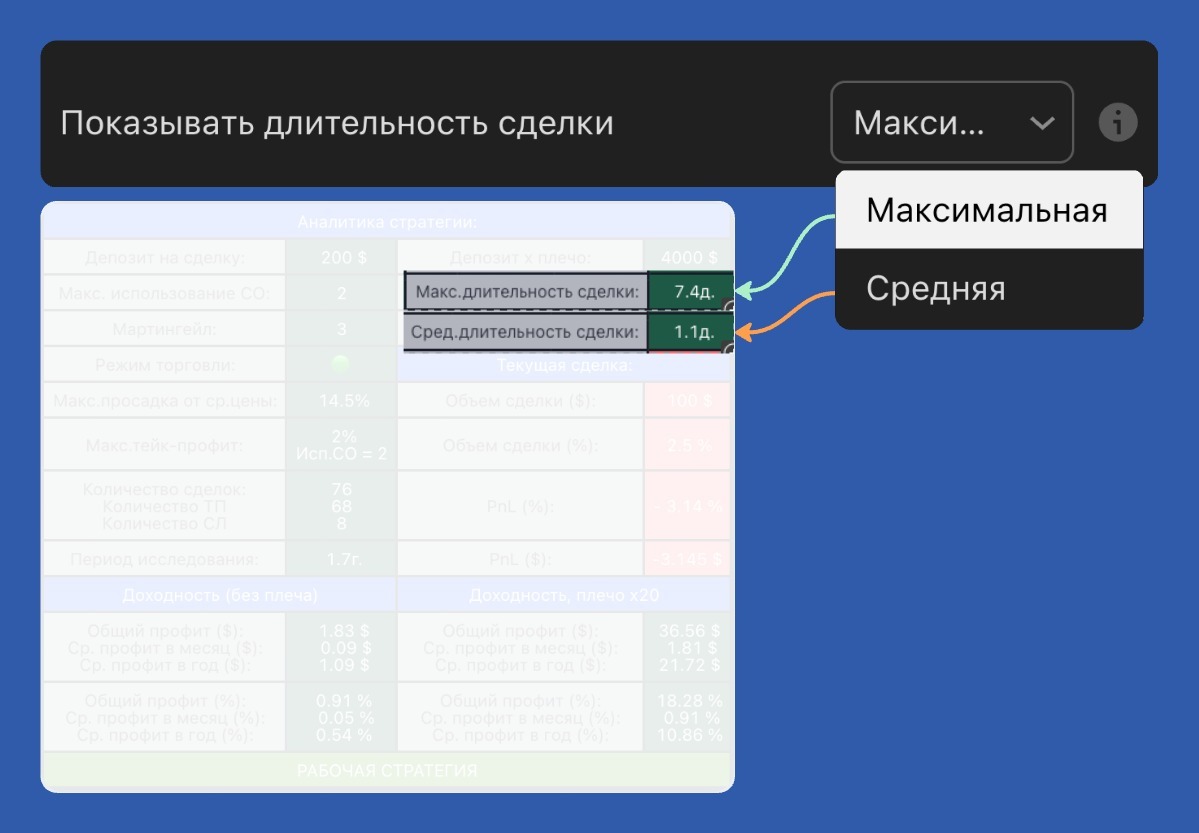Click the "РАБОЧАЯ СТРАТЕГИЯ" banner

point(389,770)
